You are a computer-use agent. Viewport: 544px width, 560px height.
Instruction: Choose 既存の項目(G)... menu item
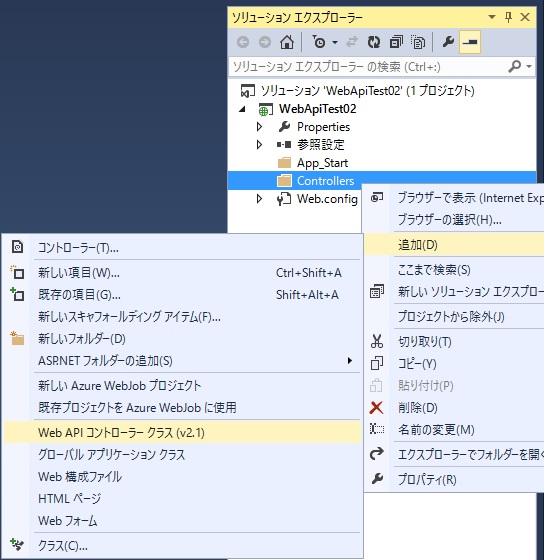(183, 295)
